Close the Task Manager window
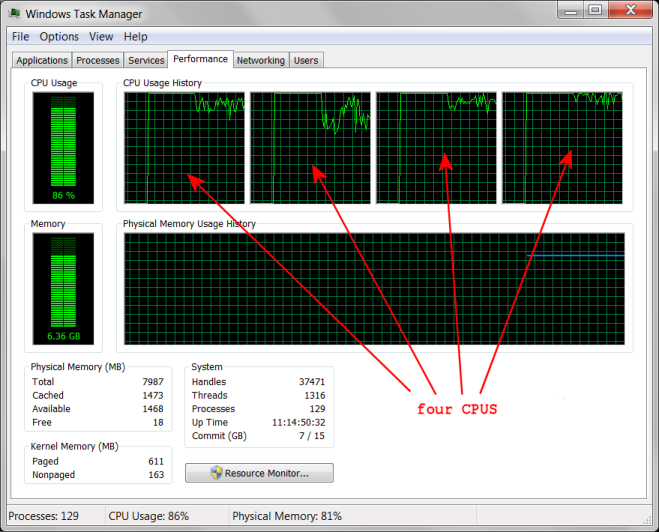Image resolution: width=659 pixels, height=532 pixels. point(630,11)
